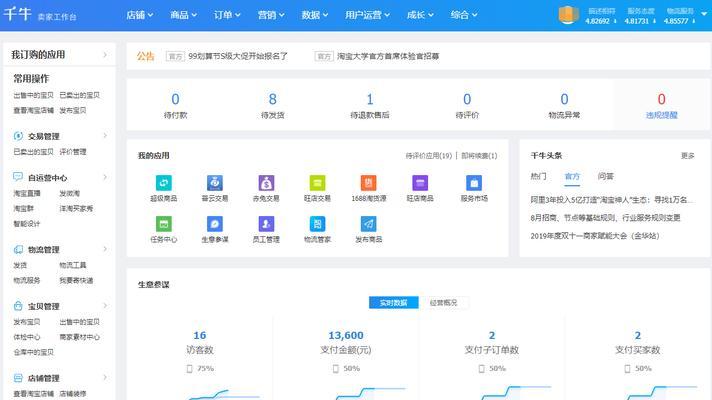Viewport: 712px width, 400px height.
Task: Launch the 物流管家 app
Action: 317,224
